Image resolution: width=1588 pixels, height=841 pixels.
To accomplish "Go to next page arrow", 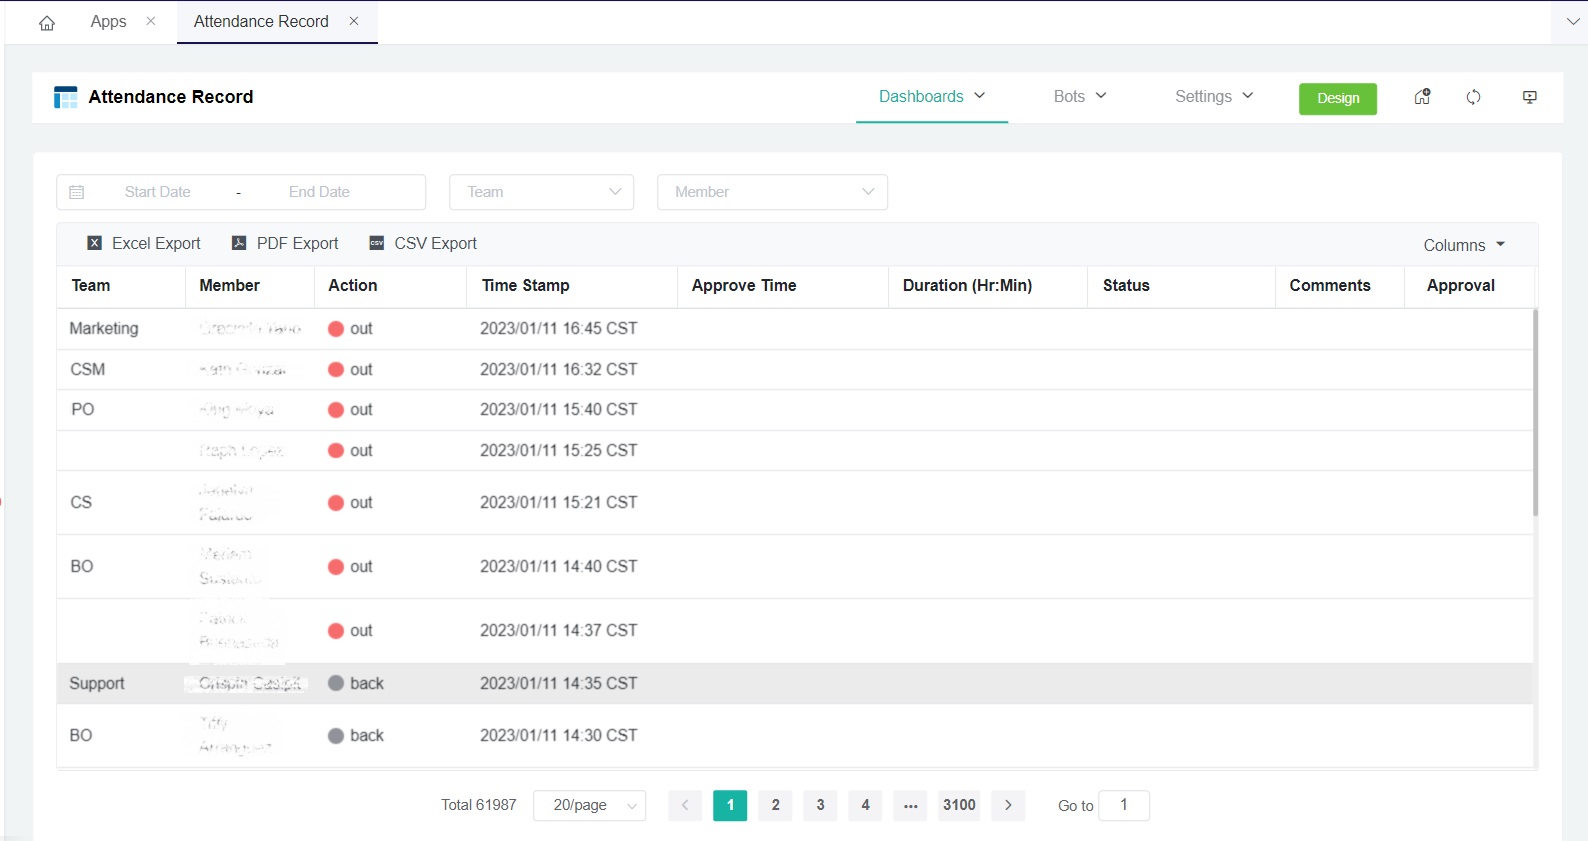I will (x=1008, y=805).
